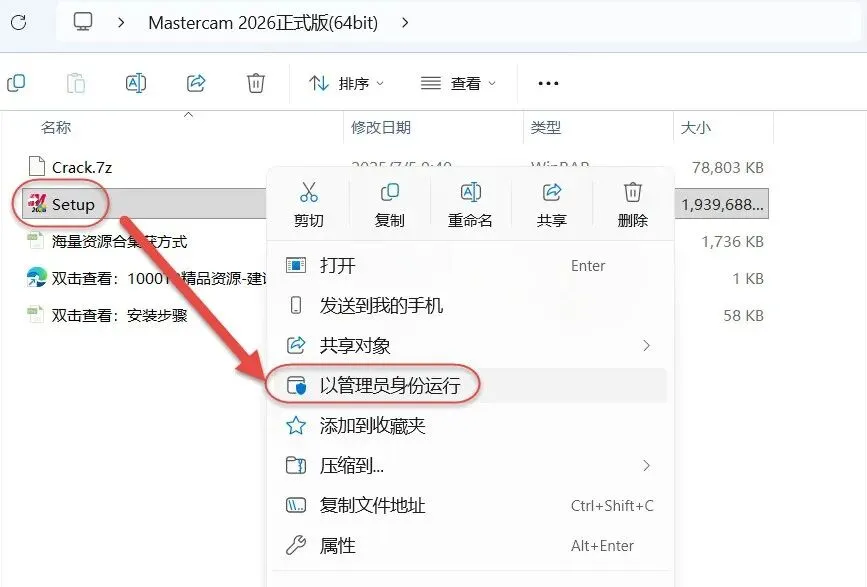
Task: Choose 以管理员身份运行 from the context menu
Action: (x=470, y=385)
